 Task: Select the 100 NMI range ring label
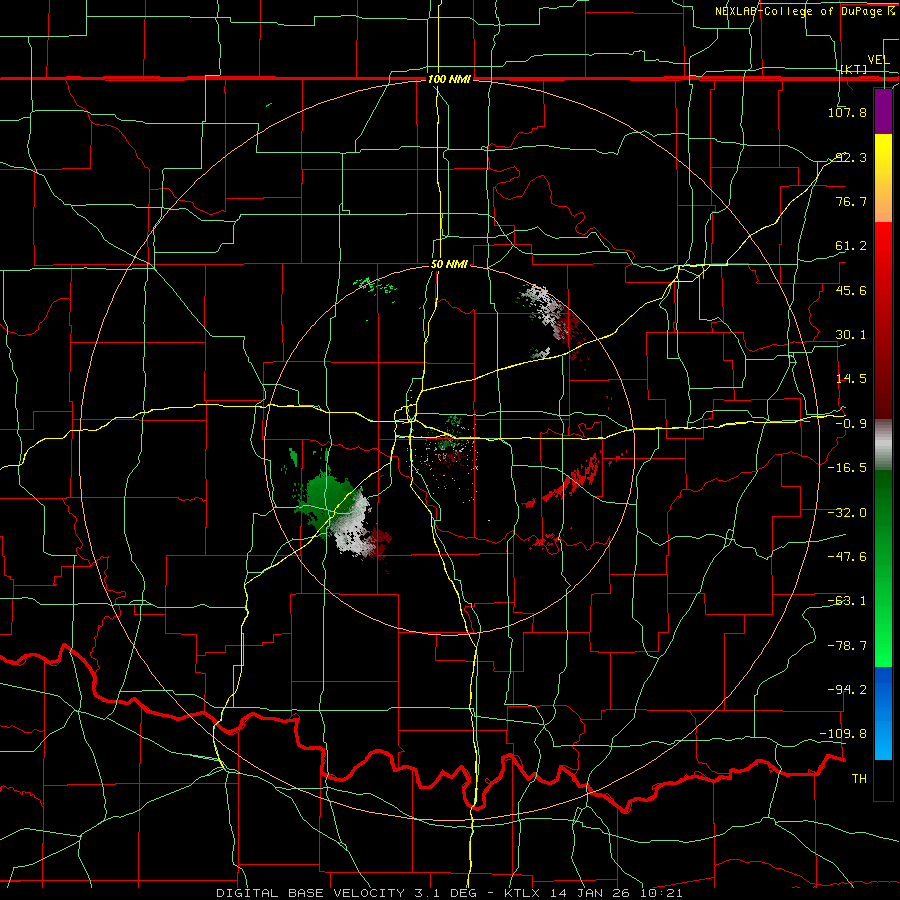[449, 79]
